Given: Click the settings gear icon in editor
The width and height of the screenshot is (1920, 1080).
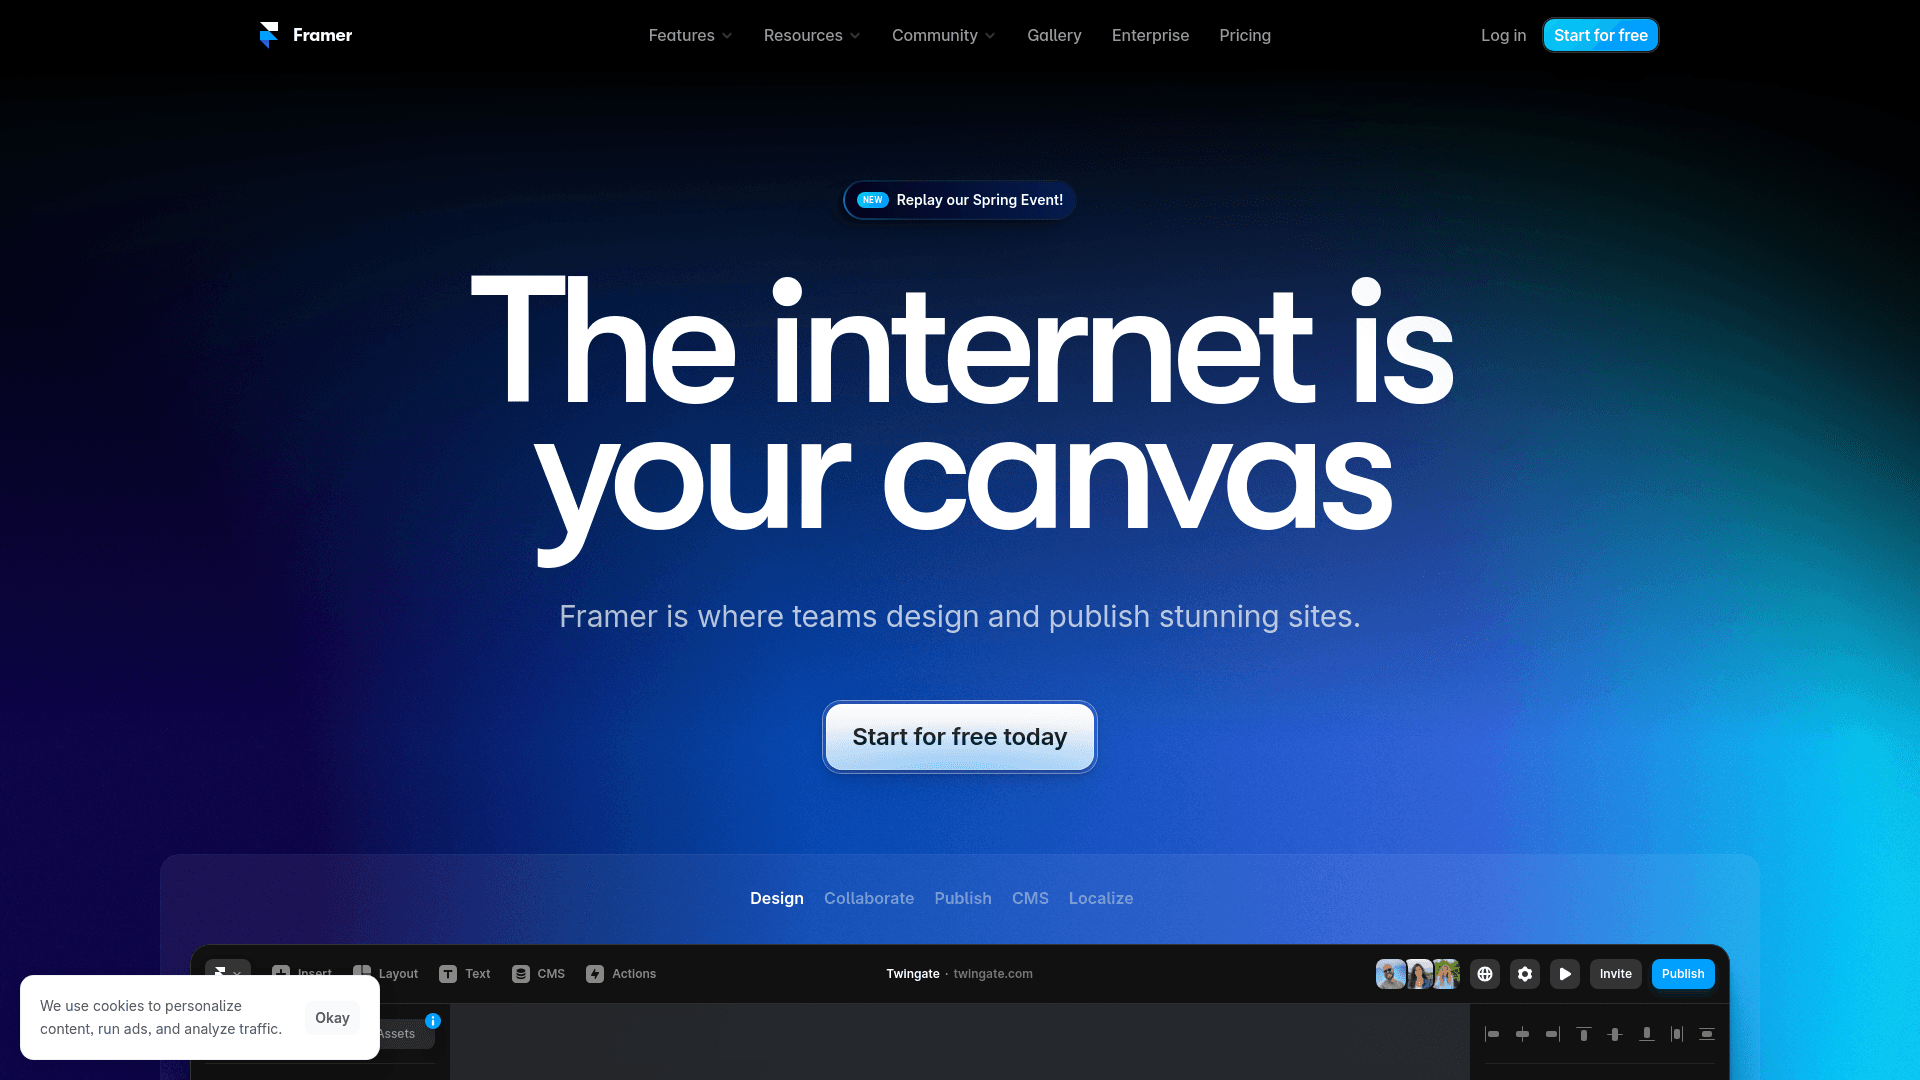Looking at the screenshot, I should click(x=1524, y=973).
